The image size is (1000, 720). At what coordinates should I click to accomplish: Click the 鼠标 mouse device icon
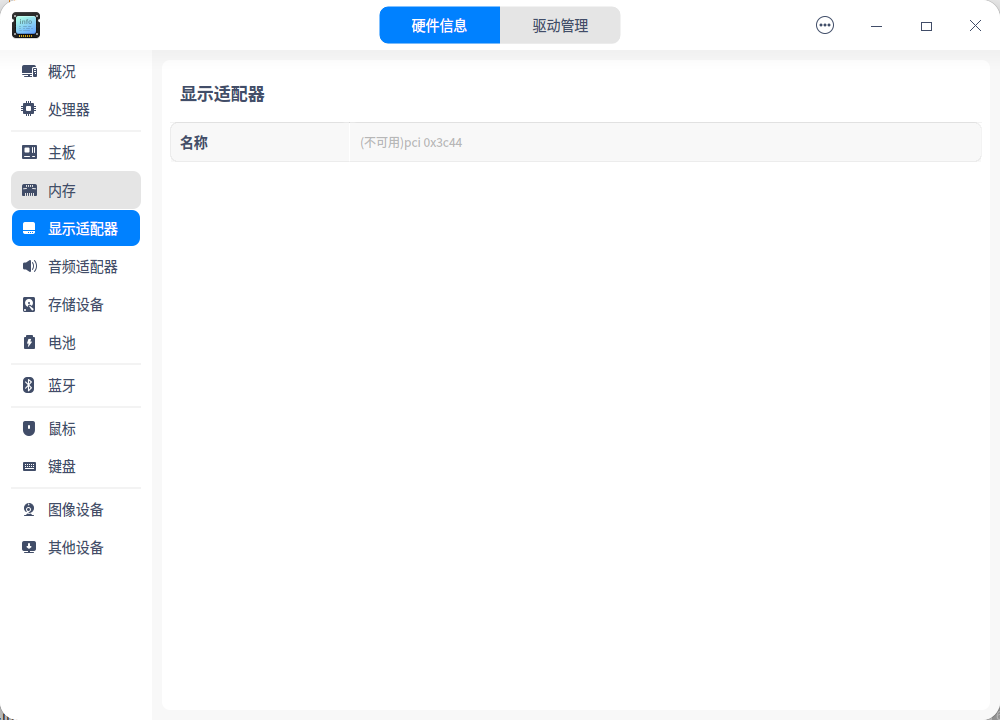(28, 428)
